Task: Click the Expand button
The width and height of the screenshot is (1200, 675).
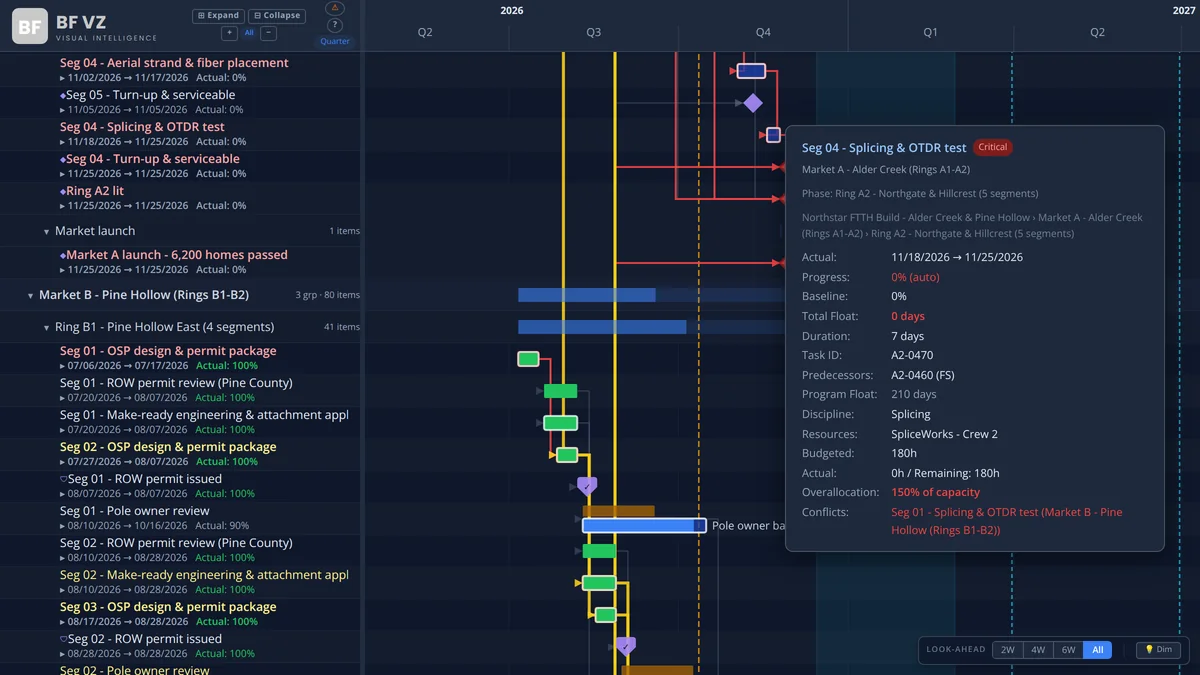Action: tap(218, 16)
